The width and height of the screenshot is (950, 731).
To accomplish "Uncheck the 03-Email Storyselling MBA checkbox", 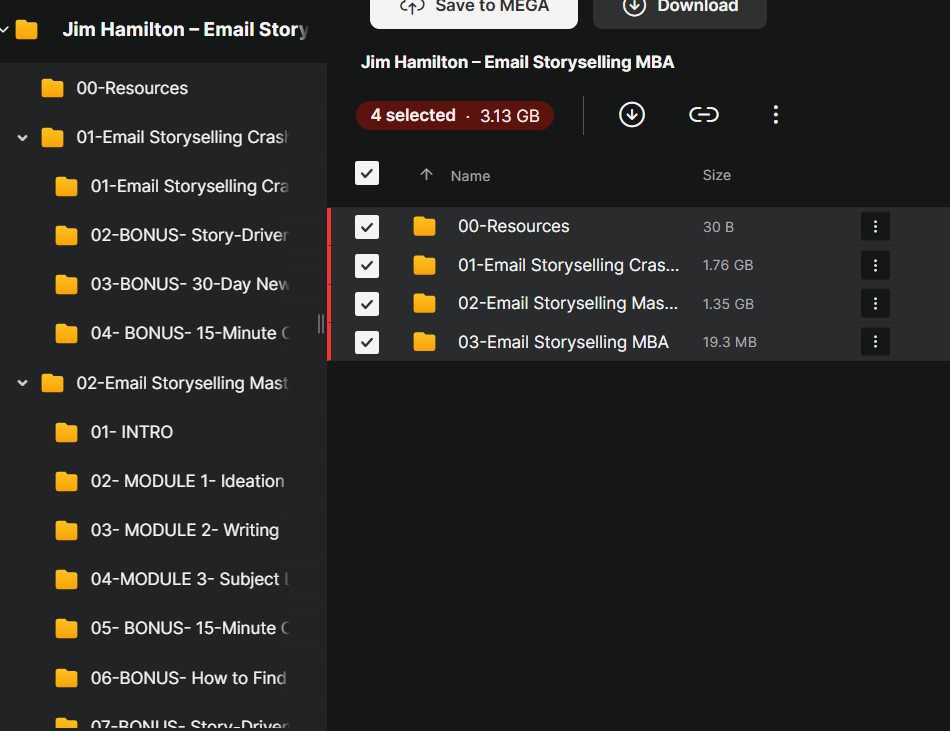I will (367, 342).
